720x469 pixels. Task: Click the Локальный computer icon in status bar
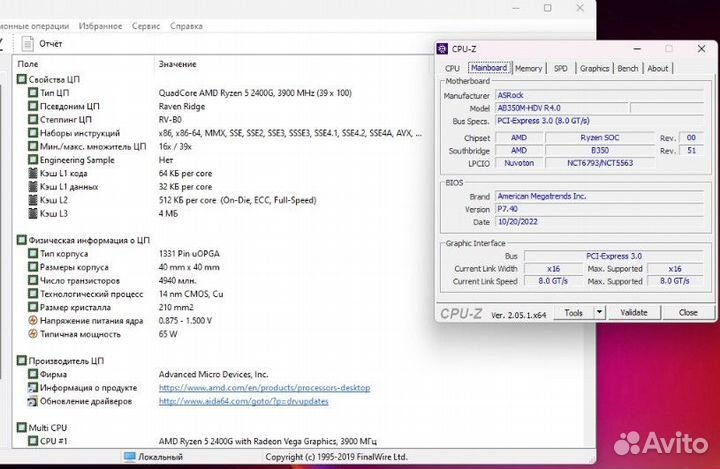pyautogui.click(x=130, y=457)
